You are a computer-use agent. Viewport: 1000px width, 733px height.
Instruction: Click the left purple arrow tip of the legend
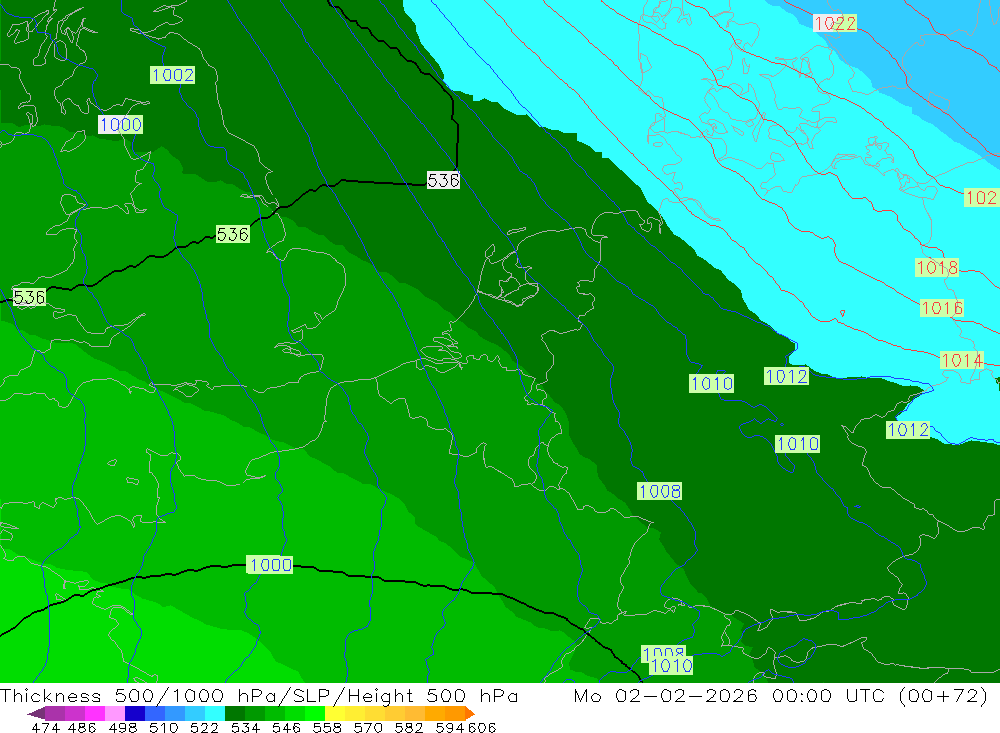35,713
